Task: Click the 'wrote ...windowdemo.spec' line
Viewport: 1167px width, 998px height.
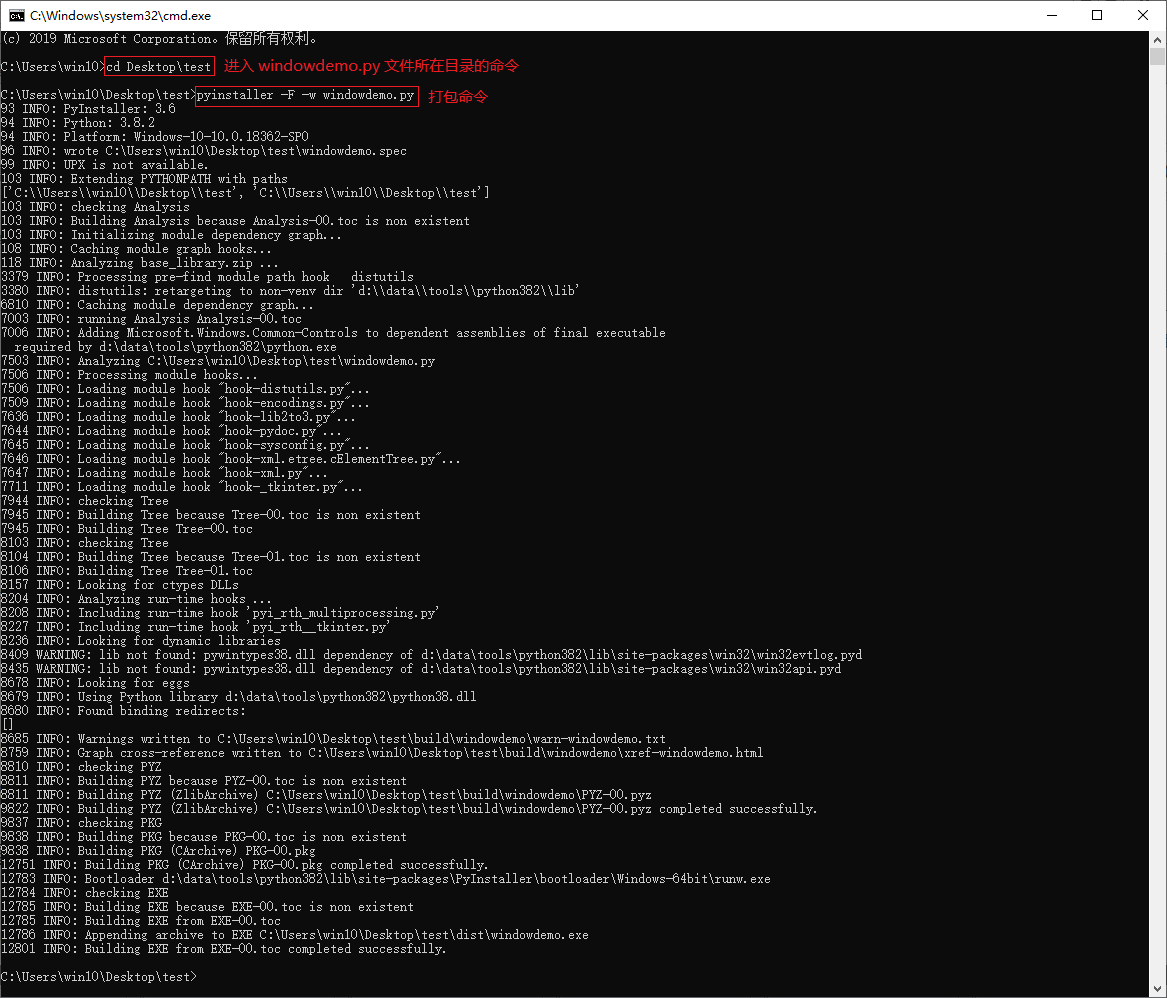Action: 204,151
